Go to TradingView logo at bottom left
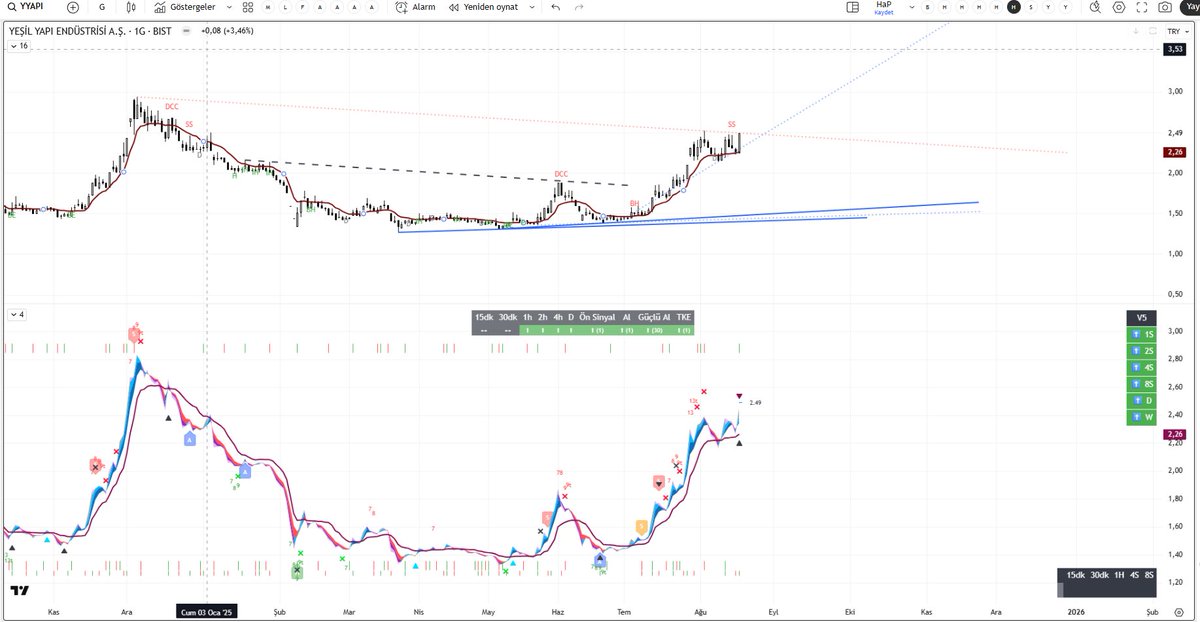 pyautogui.click(x=19, y=590)
